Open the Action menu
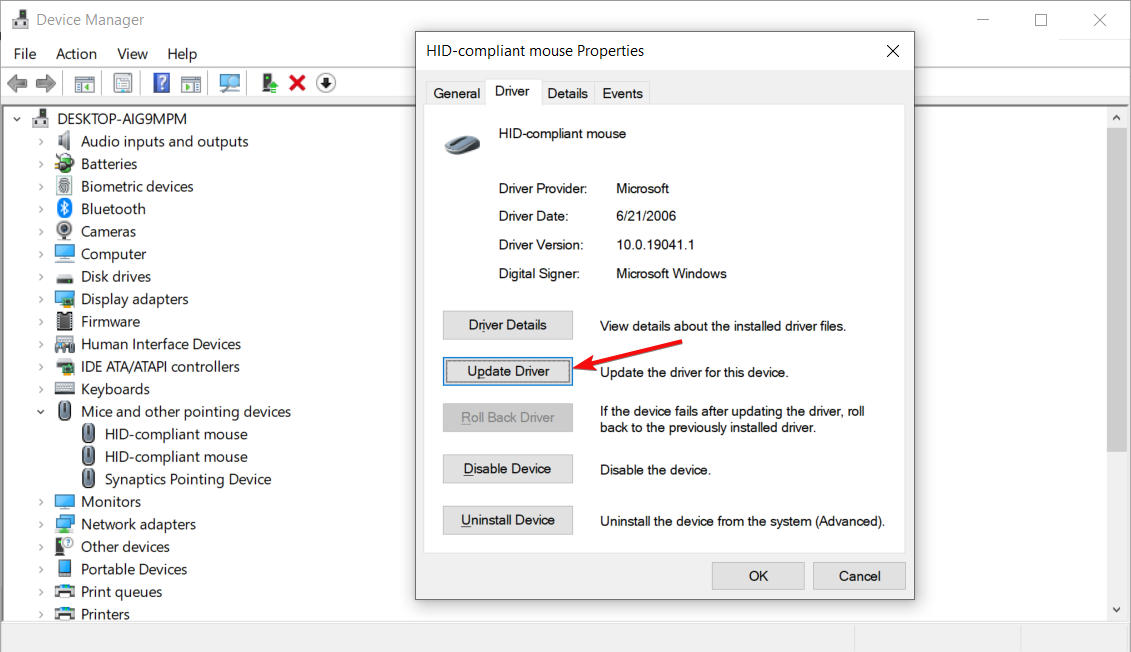 [76, 54]
